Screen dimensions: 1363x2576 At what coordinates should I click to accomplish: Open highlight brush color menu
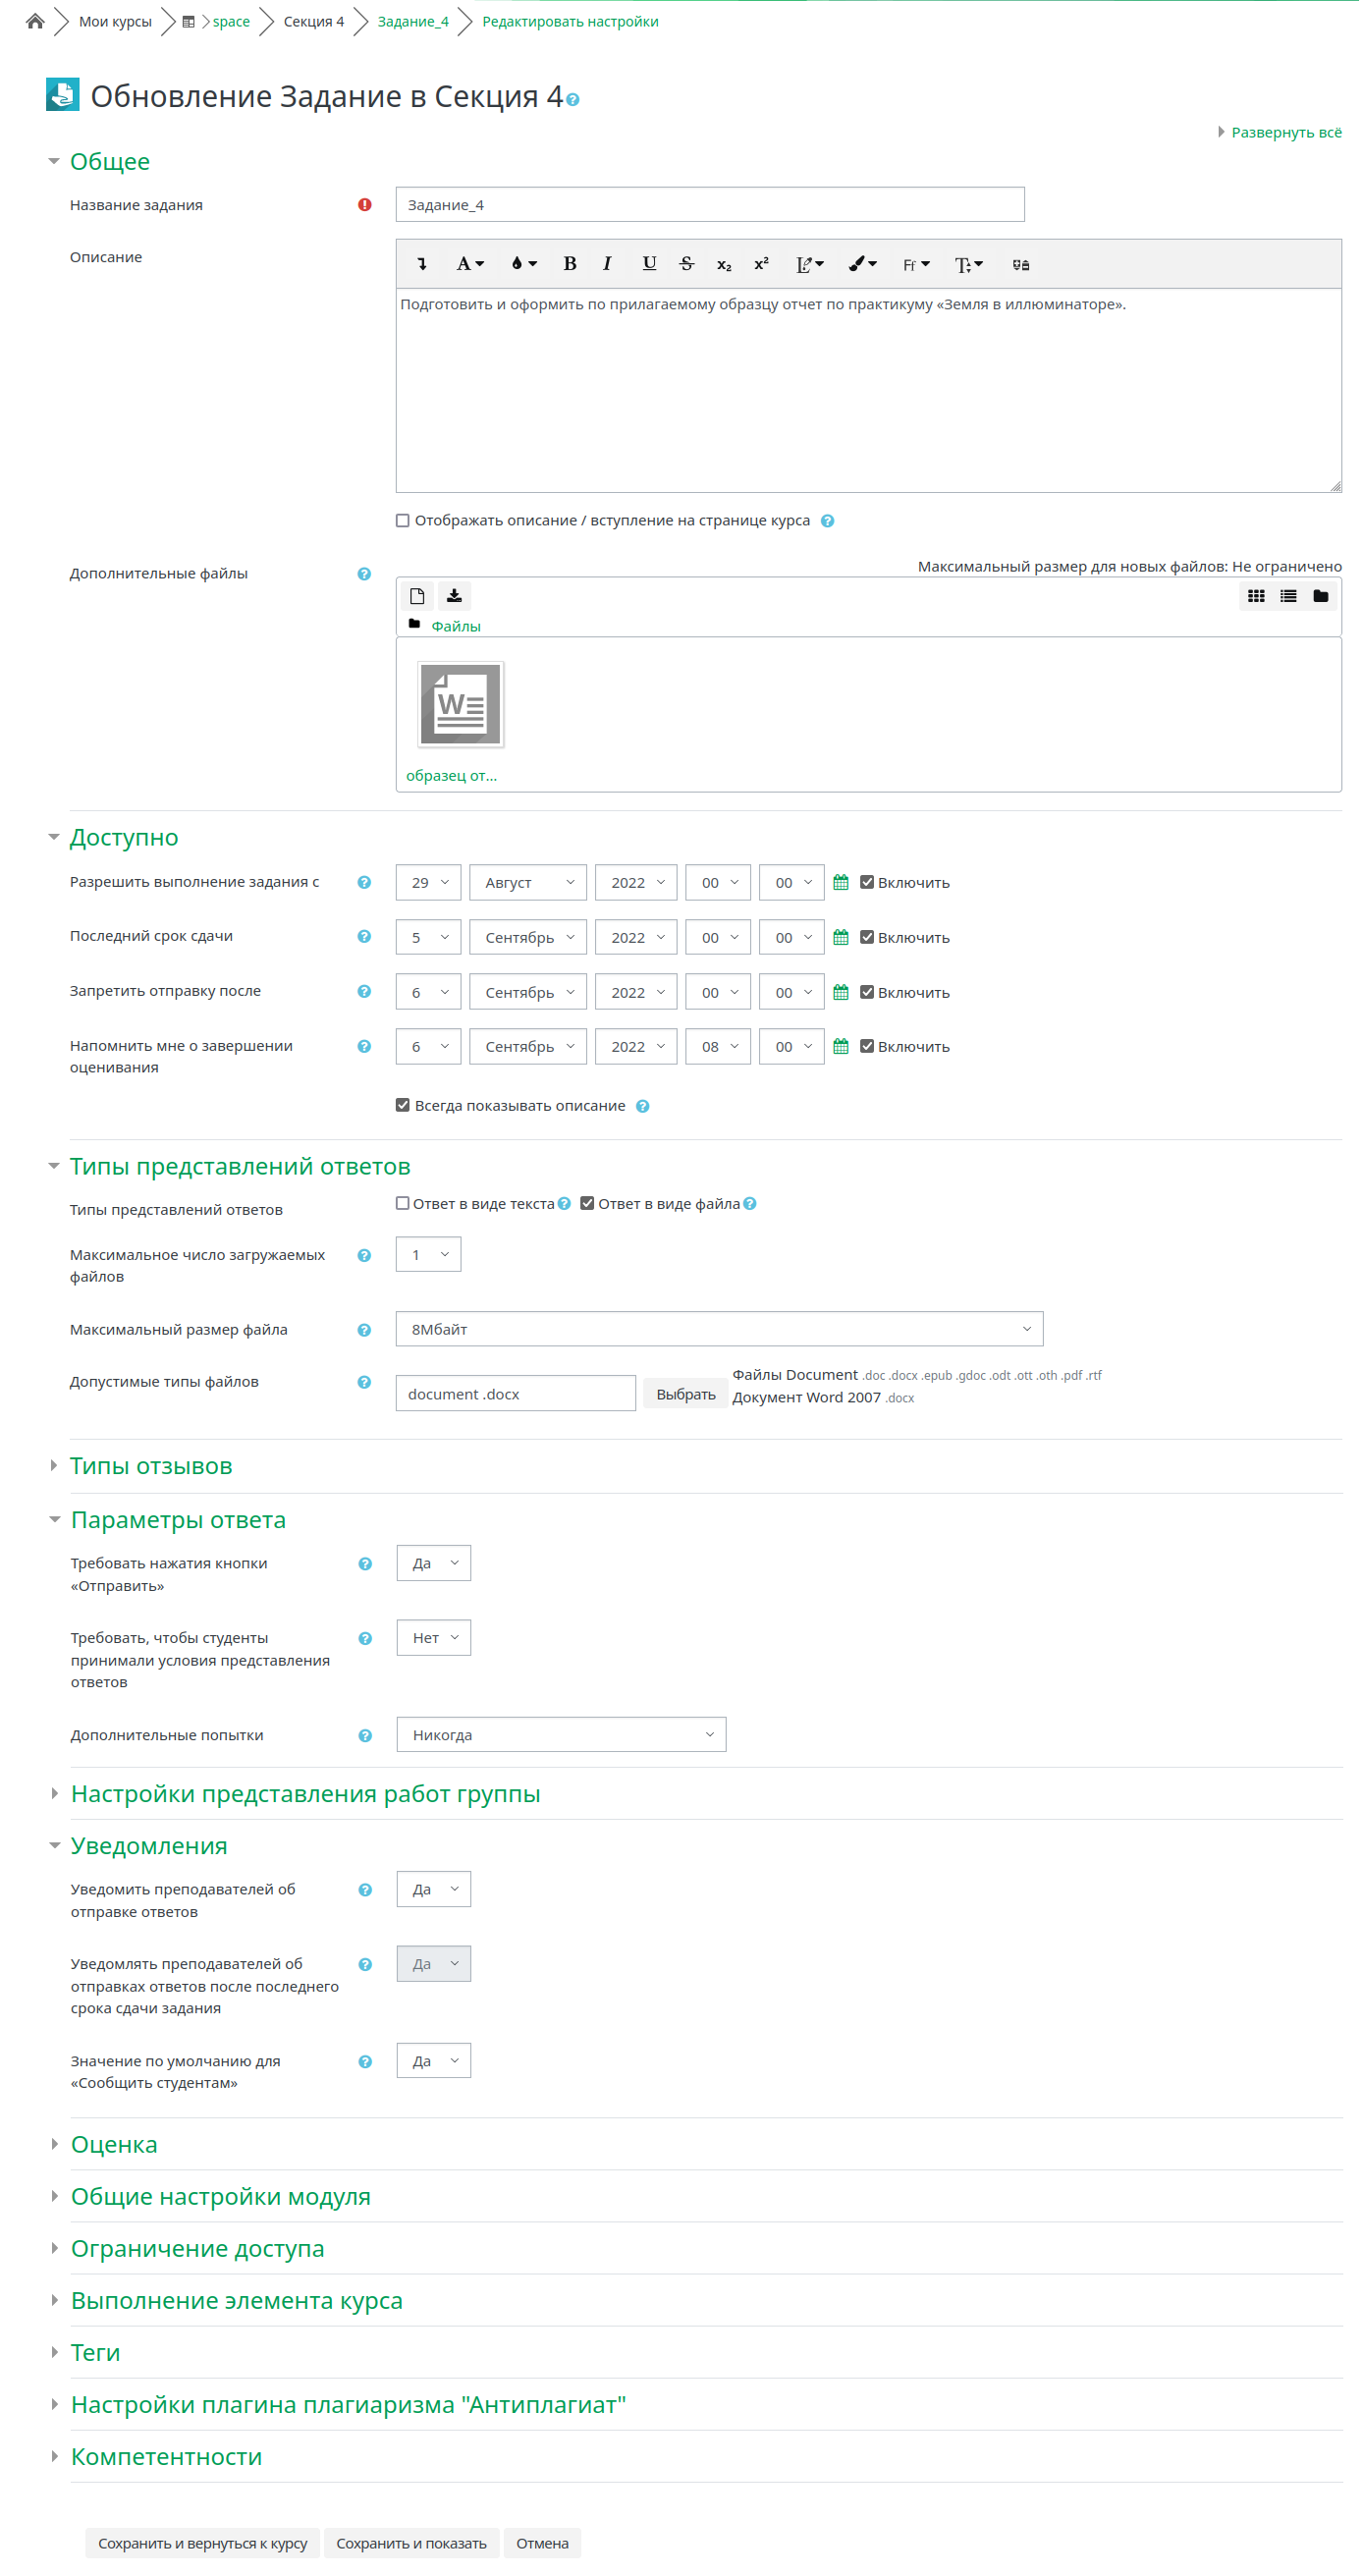coord(862,264)
